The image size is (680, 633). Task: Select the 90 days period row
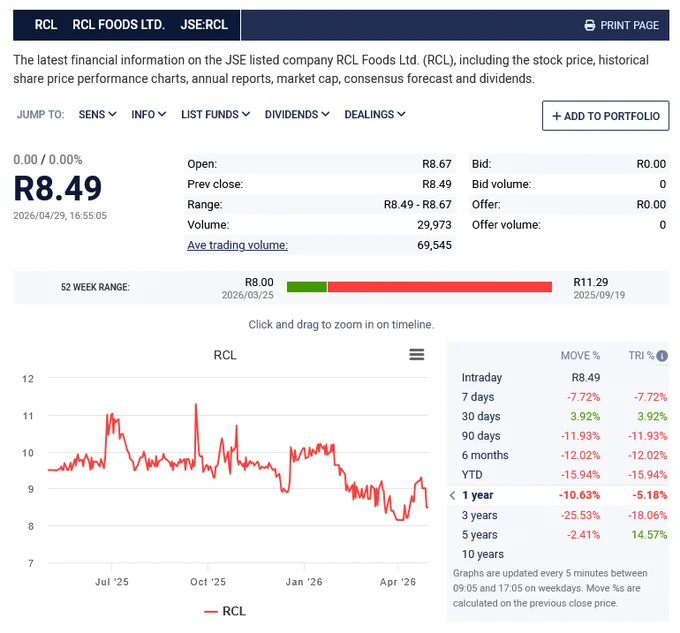[558, 436]
